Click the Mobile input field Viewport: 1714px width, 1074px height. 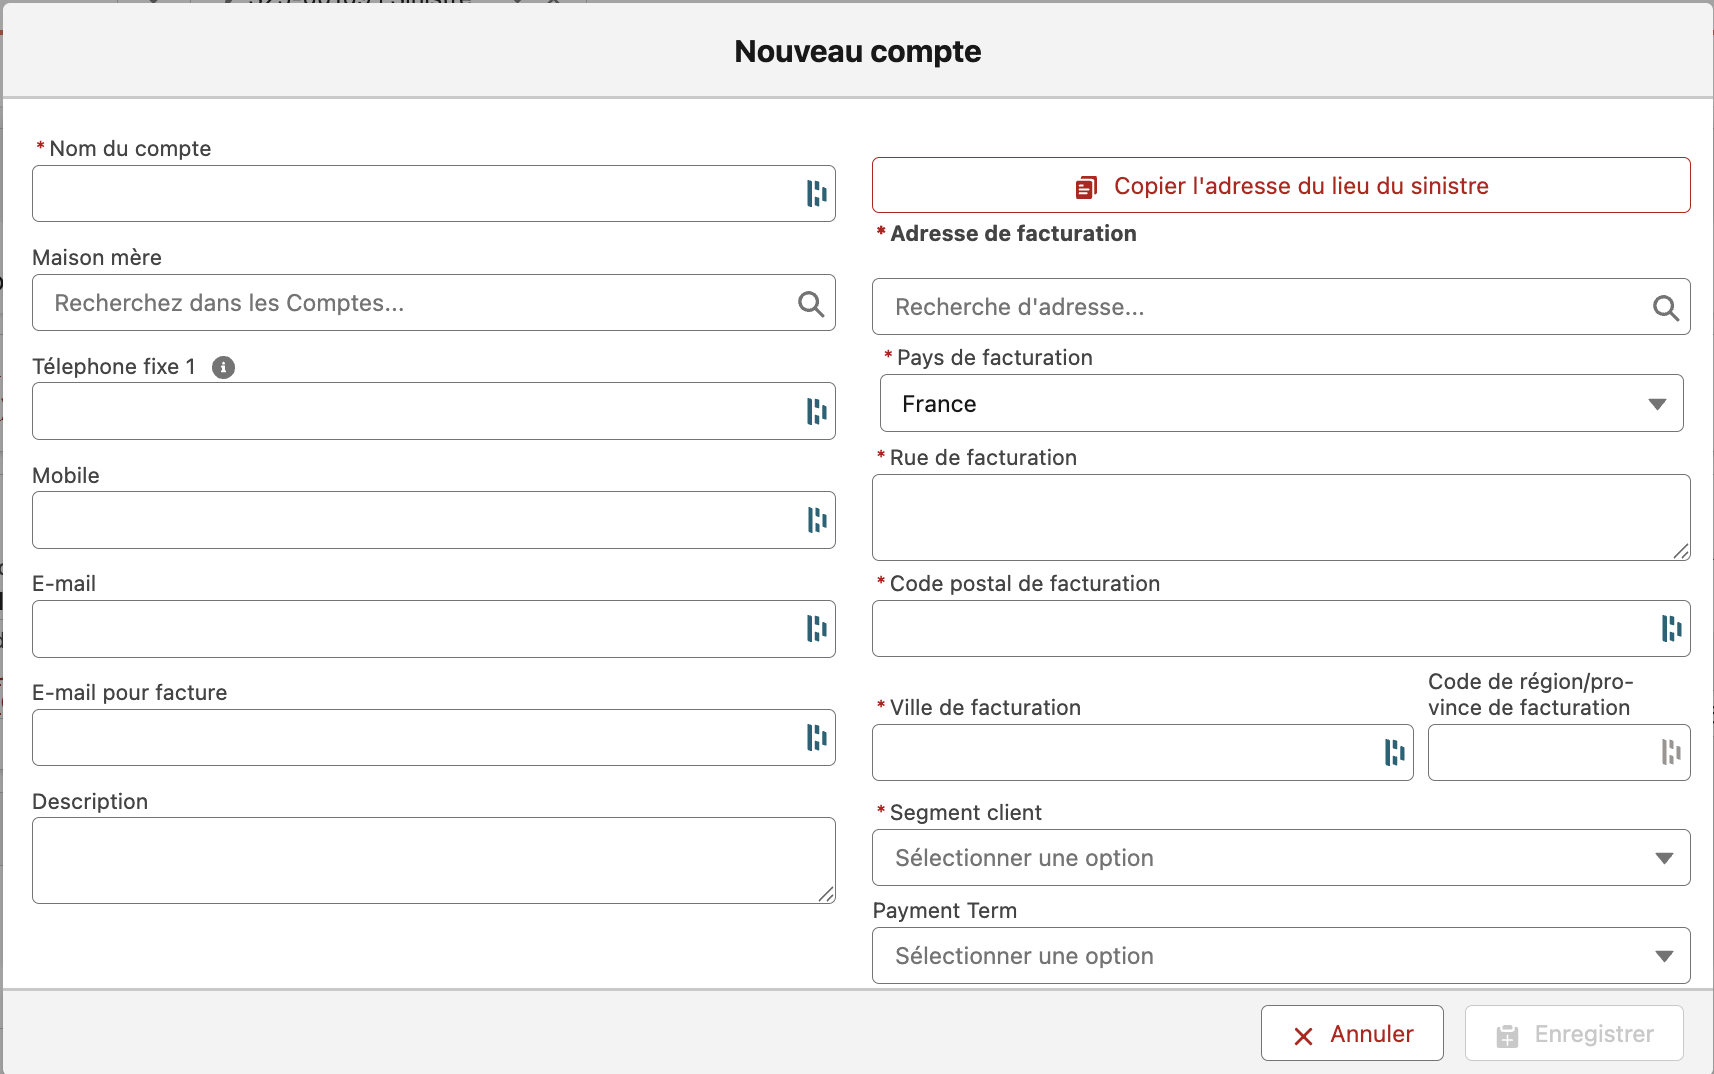pos(434,520)
